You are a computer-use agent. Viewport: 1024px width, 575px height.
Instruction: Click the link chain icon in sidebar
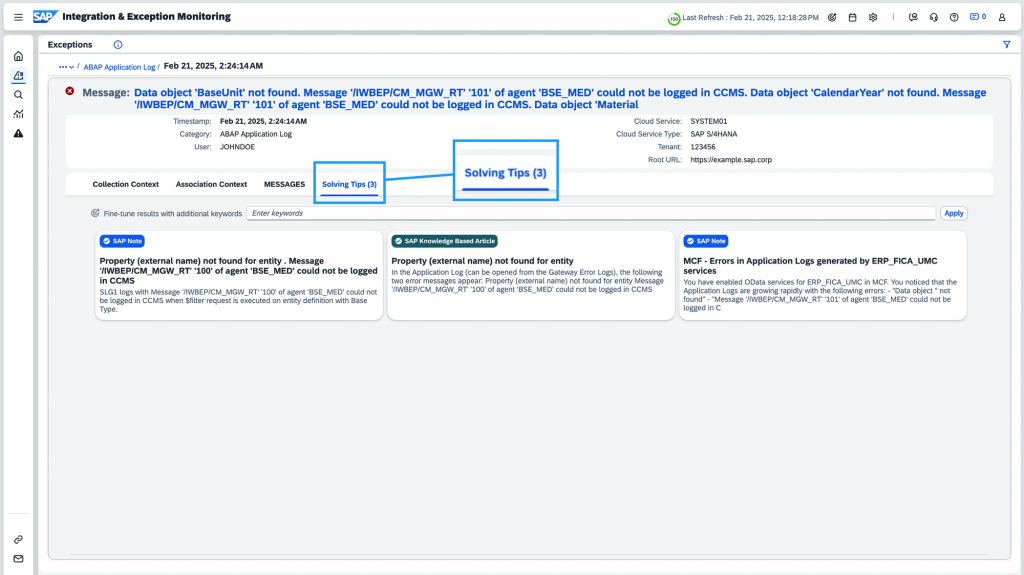18,540
